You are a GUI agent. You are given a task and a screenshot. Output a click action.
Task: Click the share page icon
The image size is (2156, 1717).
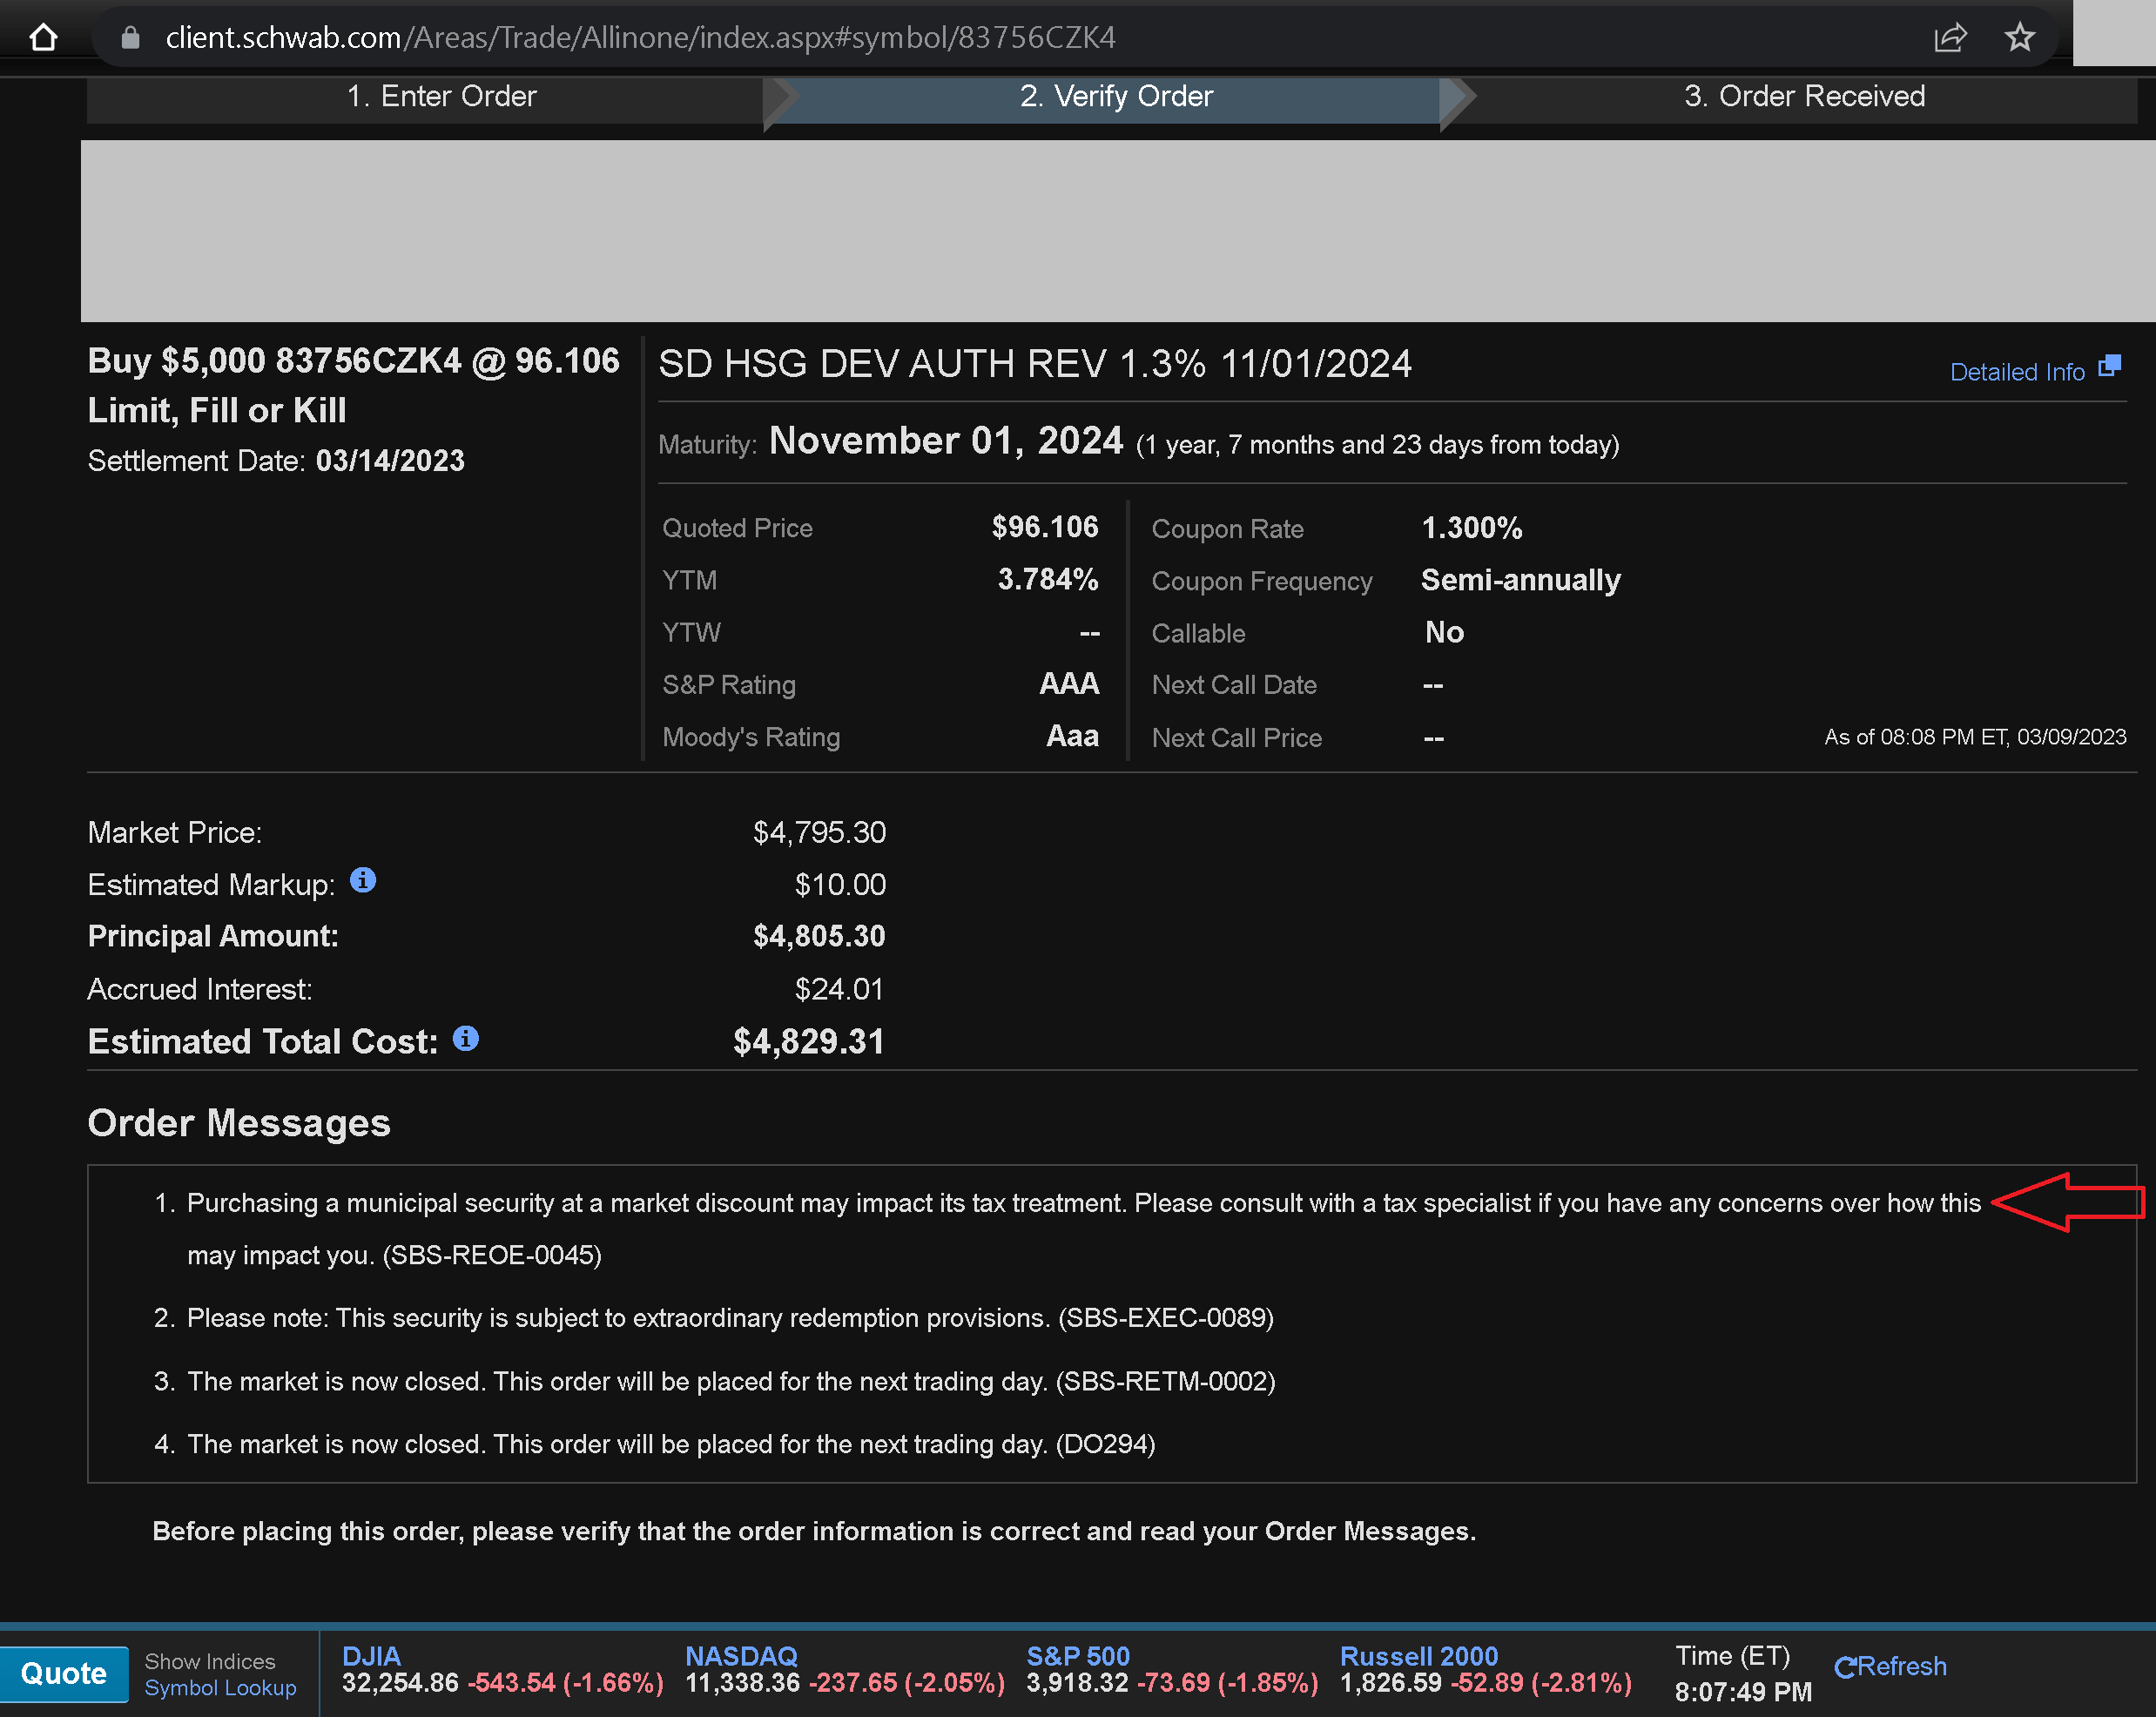tap(1950, 38)
